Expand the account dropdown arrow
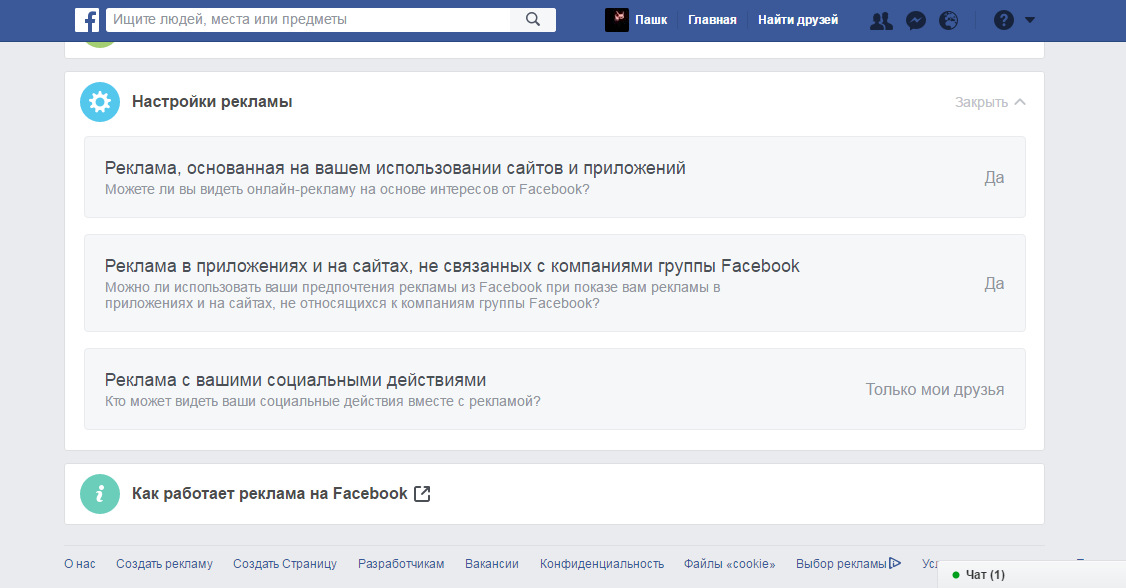The height and width of the screenshot is (588, 1126). tap(1030, 20)
